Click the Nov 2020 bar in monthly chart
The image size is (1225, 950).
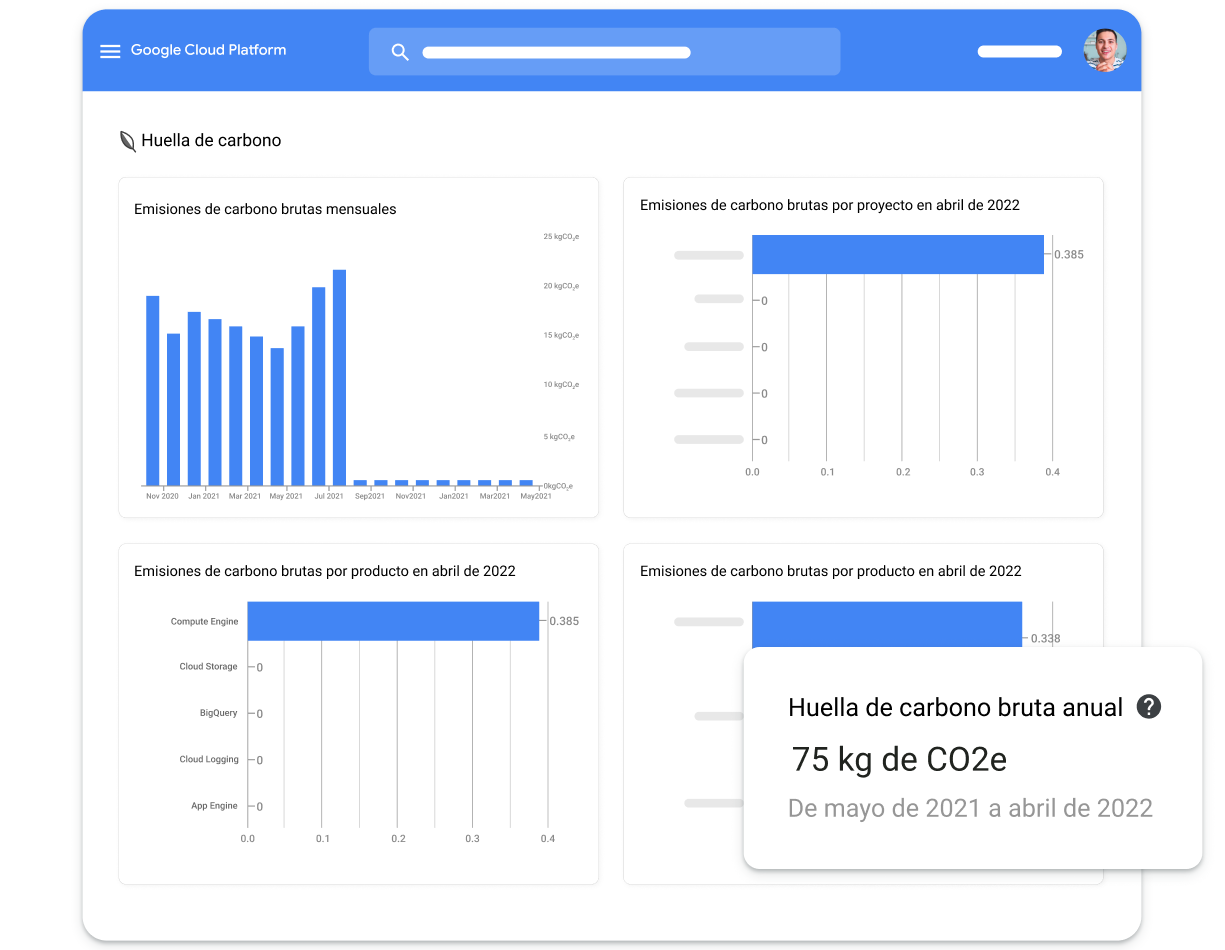(153, 390)
